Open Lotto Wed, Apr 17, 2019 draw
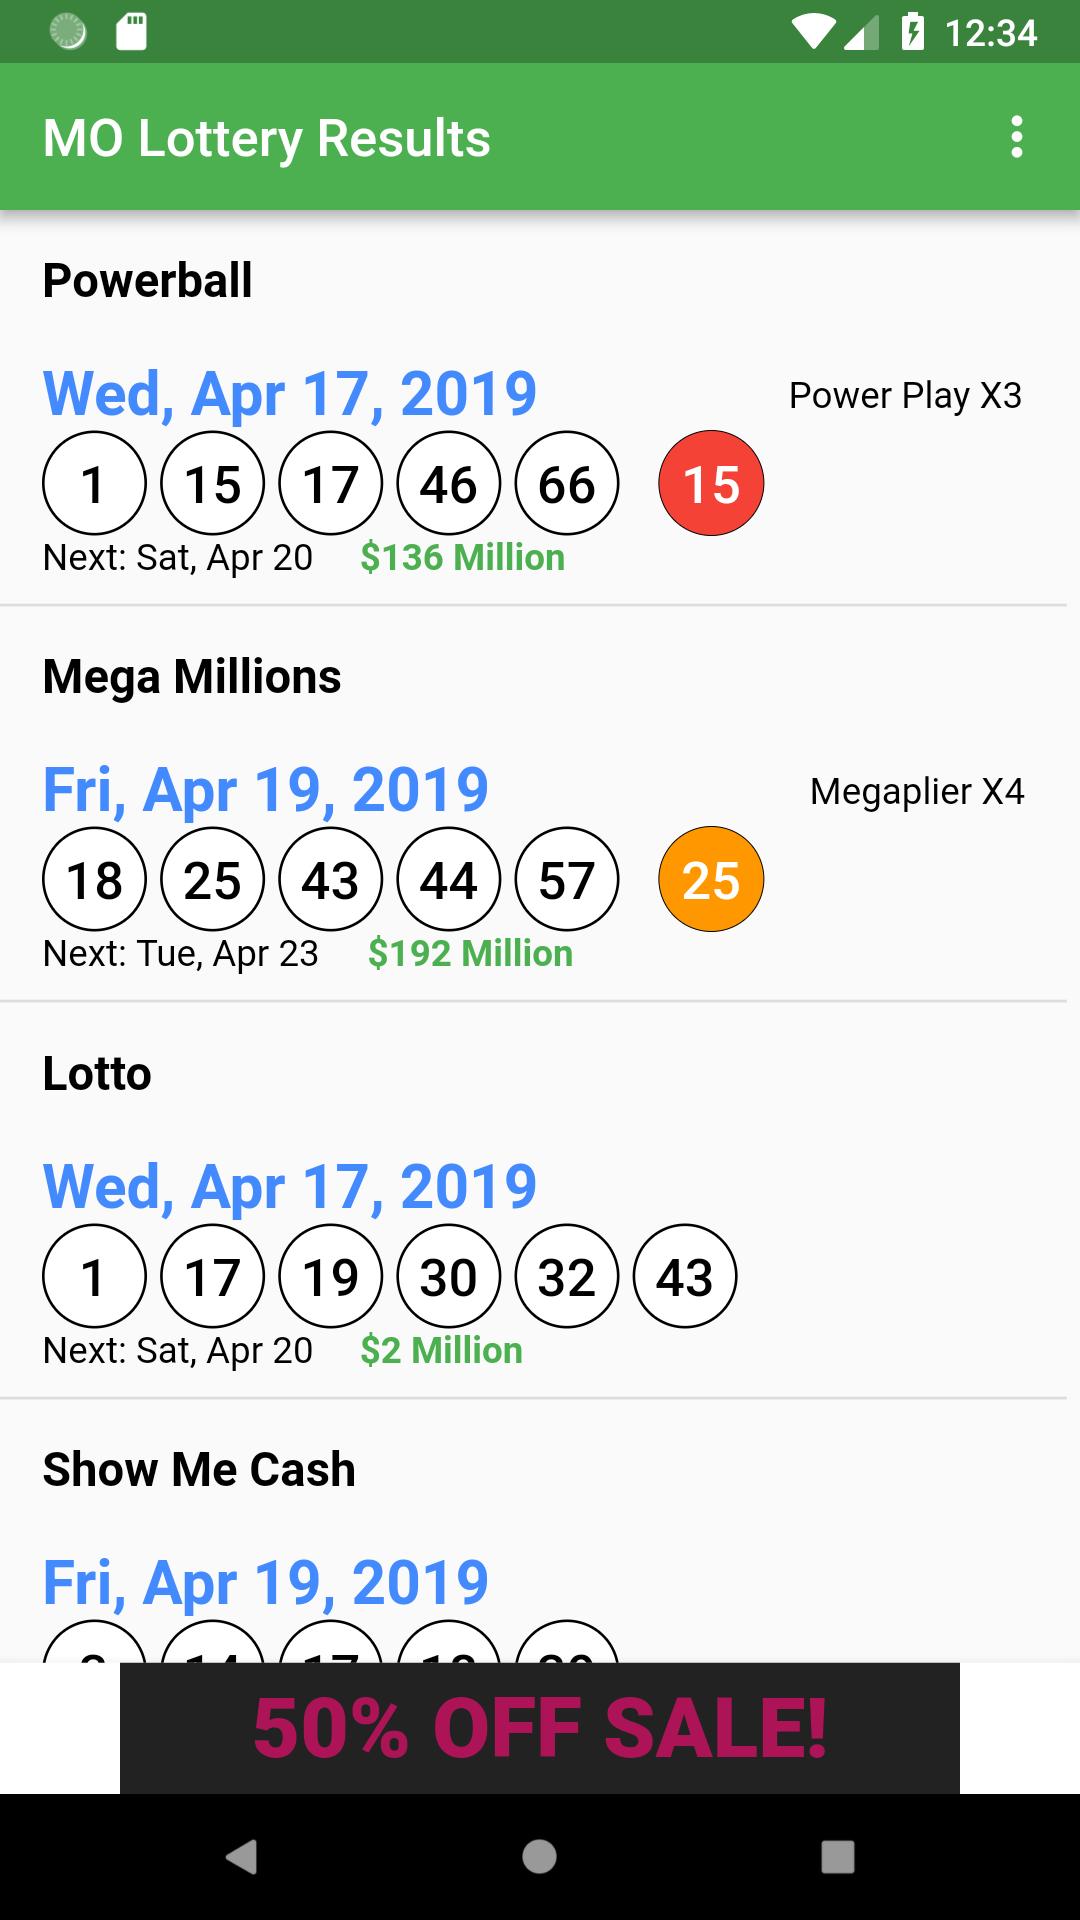This screenshot has width=1080, height=1920. pos(290,1187)
